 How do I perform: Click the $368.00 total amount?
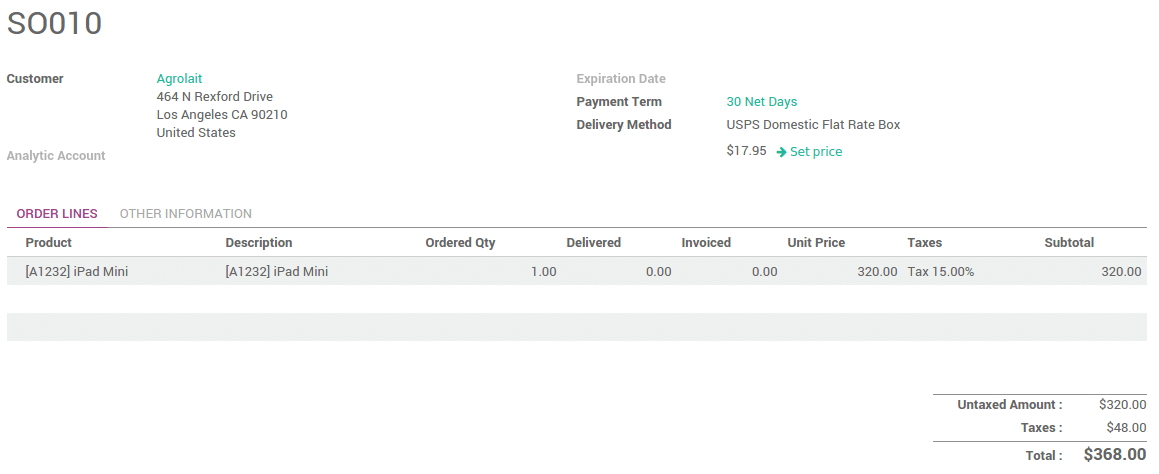[x=1114, y=455]
